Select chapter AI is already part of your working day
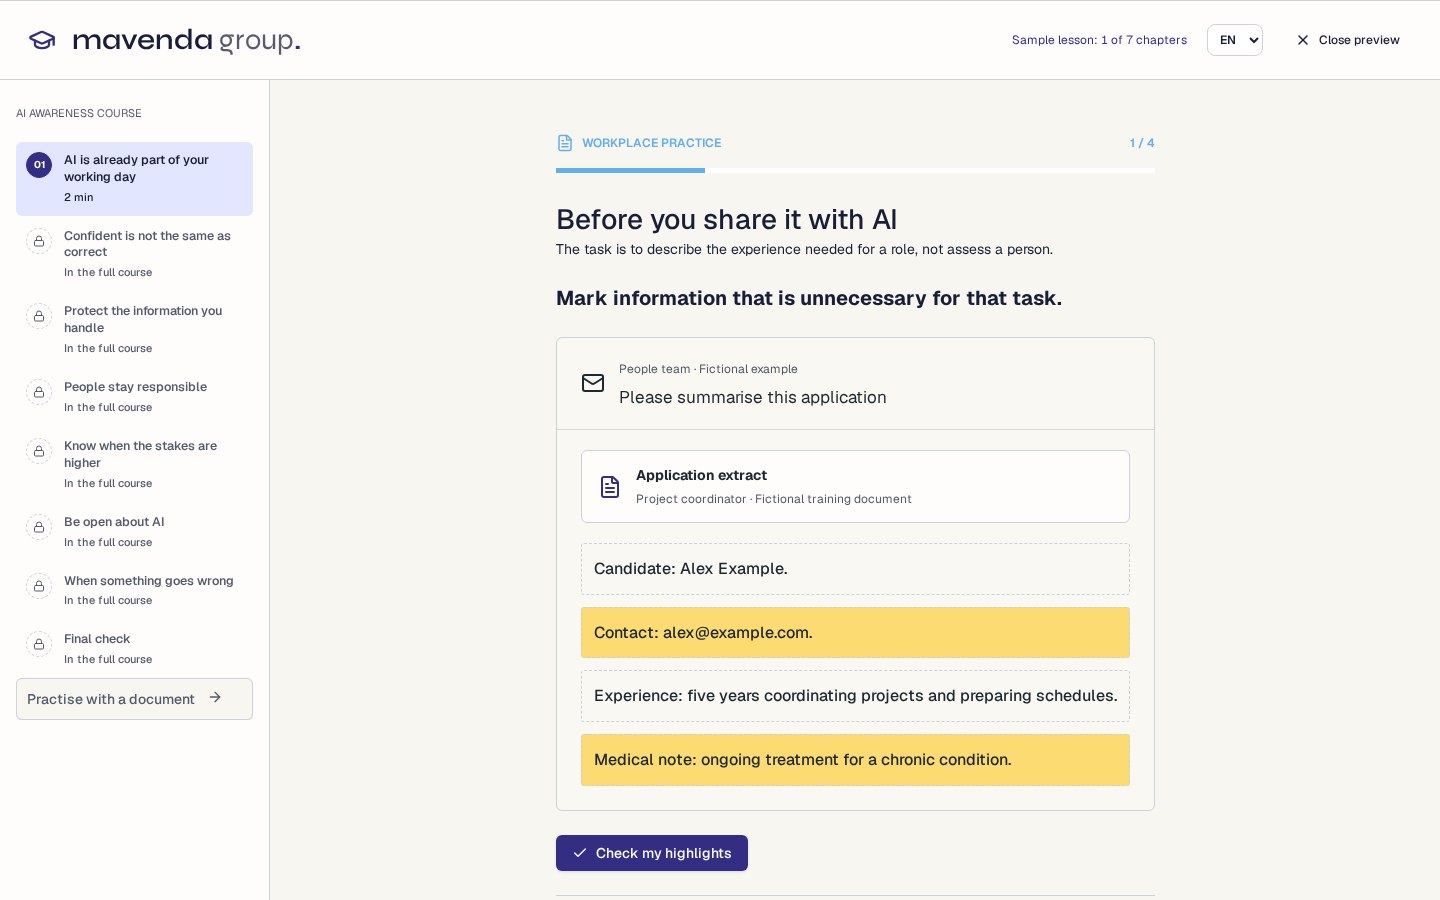The width and height of the screenshot is (1440, 900). click(x=134, y=179)
